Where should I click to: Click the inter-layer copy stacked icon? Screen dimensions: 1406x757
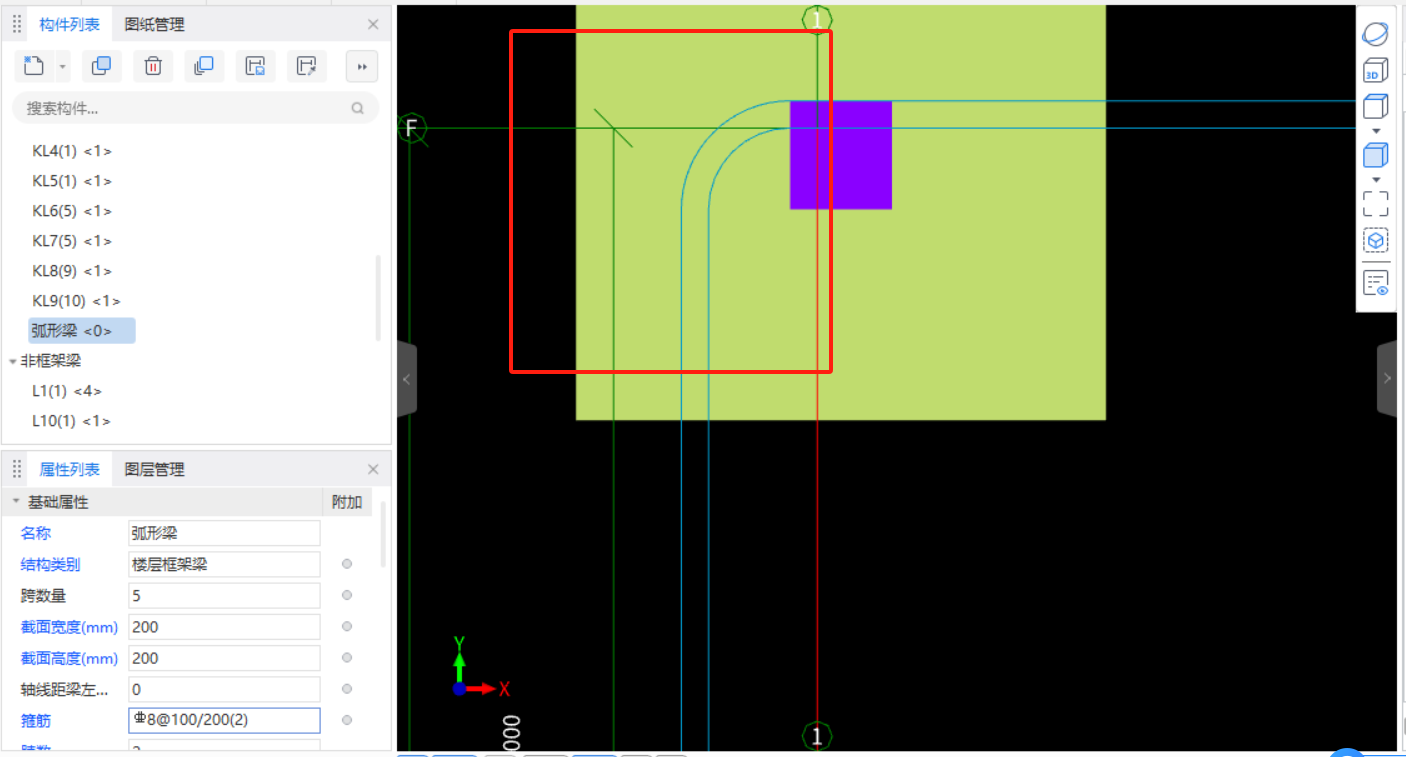(204, 66)
